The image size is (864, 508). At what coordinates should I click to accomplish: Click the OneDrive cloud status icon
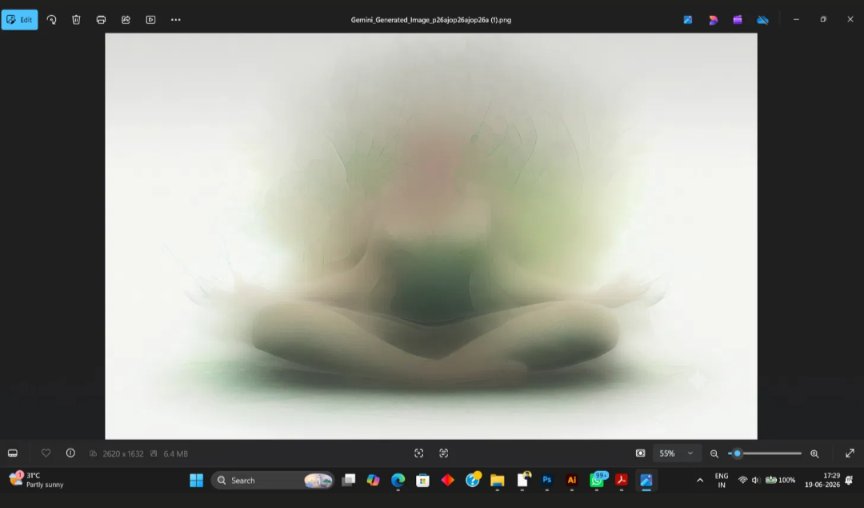[x=763, y=20]
